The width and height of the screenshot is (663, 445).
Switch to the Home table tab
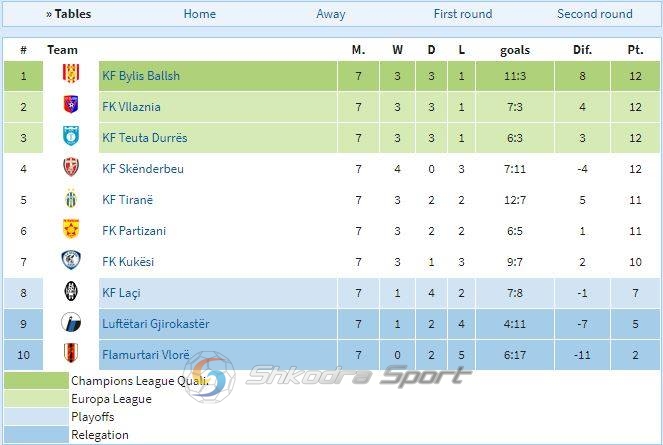pyautogui.click(x=200, y=14)
